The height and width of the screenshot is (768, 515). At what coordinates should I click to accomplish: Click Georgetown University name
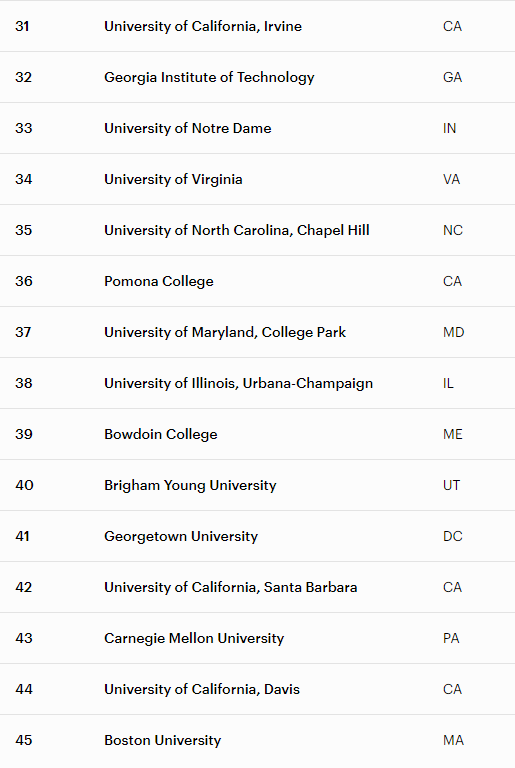181,536
